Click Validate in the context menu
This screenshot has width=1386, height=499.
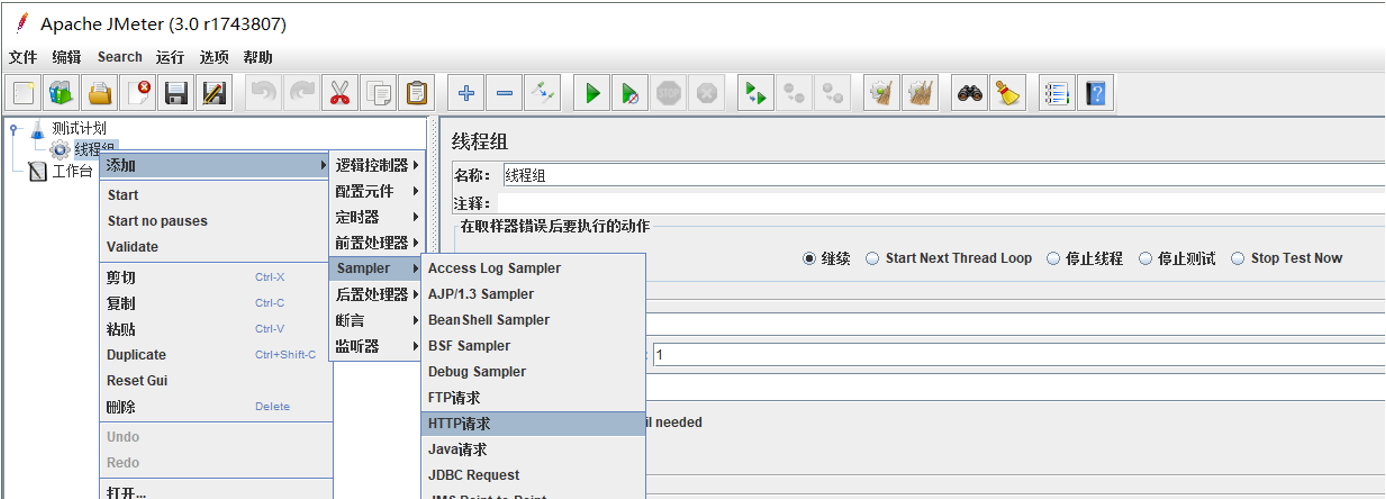click(x=216, y=247)
